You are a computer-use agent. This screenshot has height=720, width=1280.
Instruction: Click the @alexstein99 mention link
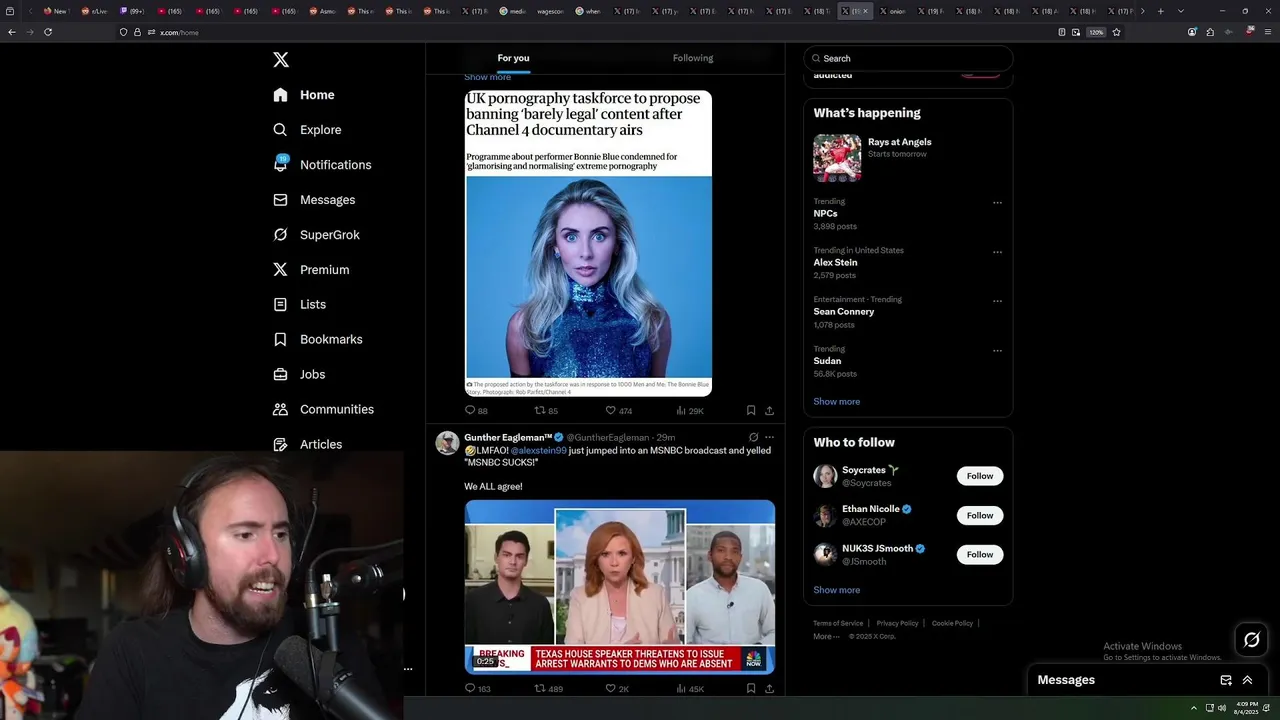(539, 451)
